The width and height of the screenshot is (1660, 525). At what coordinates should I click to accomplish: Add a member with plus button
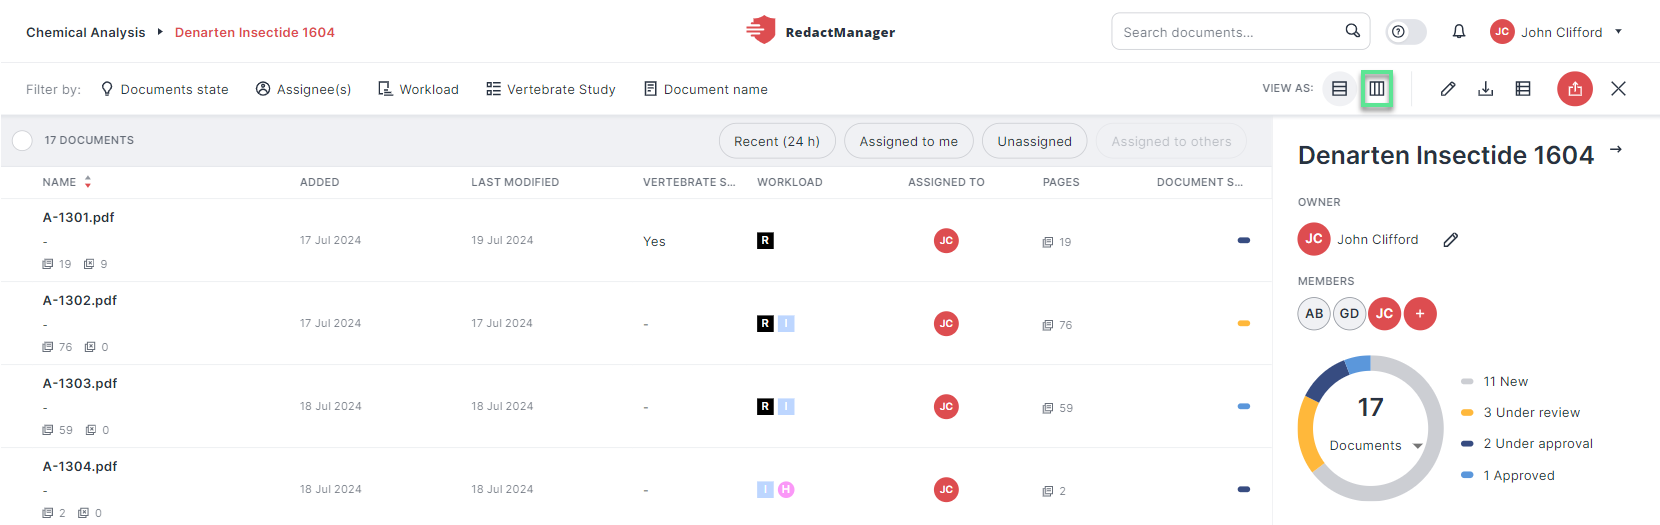coord(1420,313)
